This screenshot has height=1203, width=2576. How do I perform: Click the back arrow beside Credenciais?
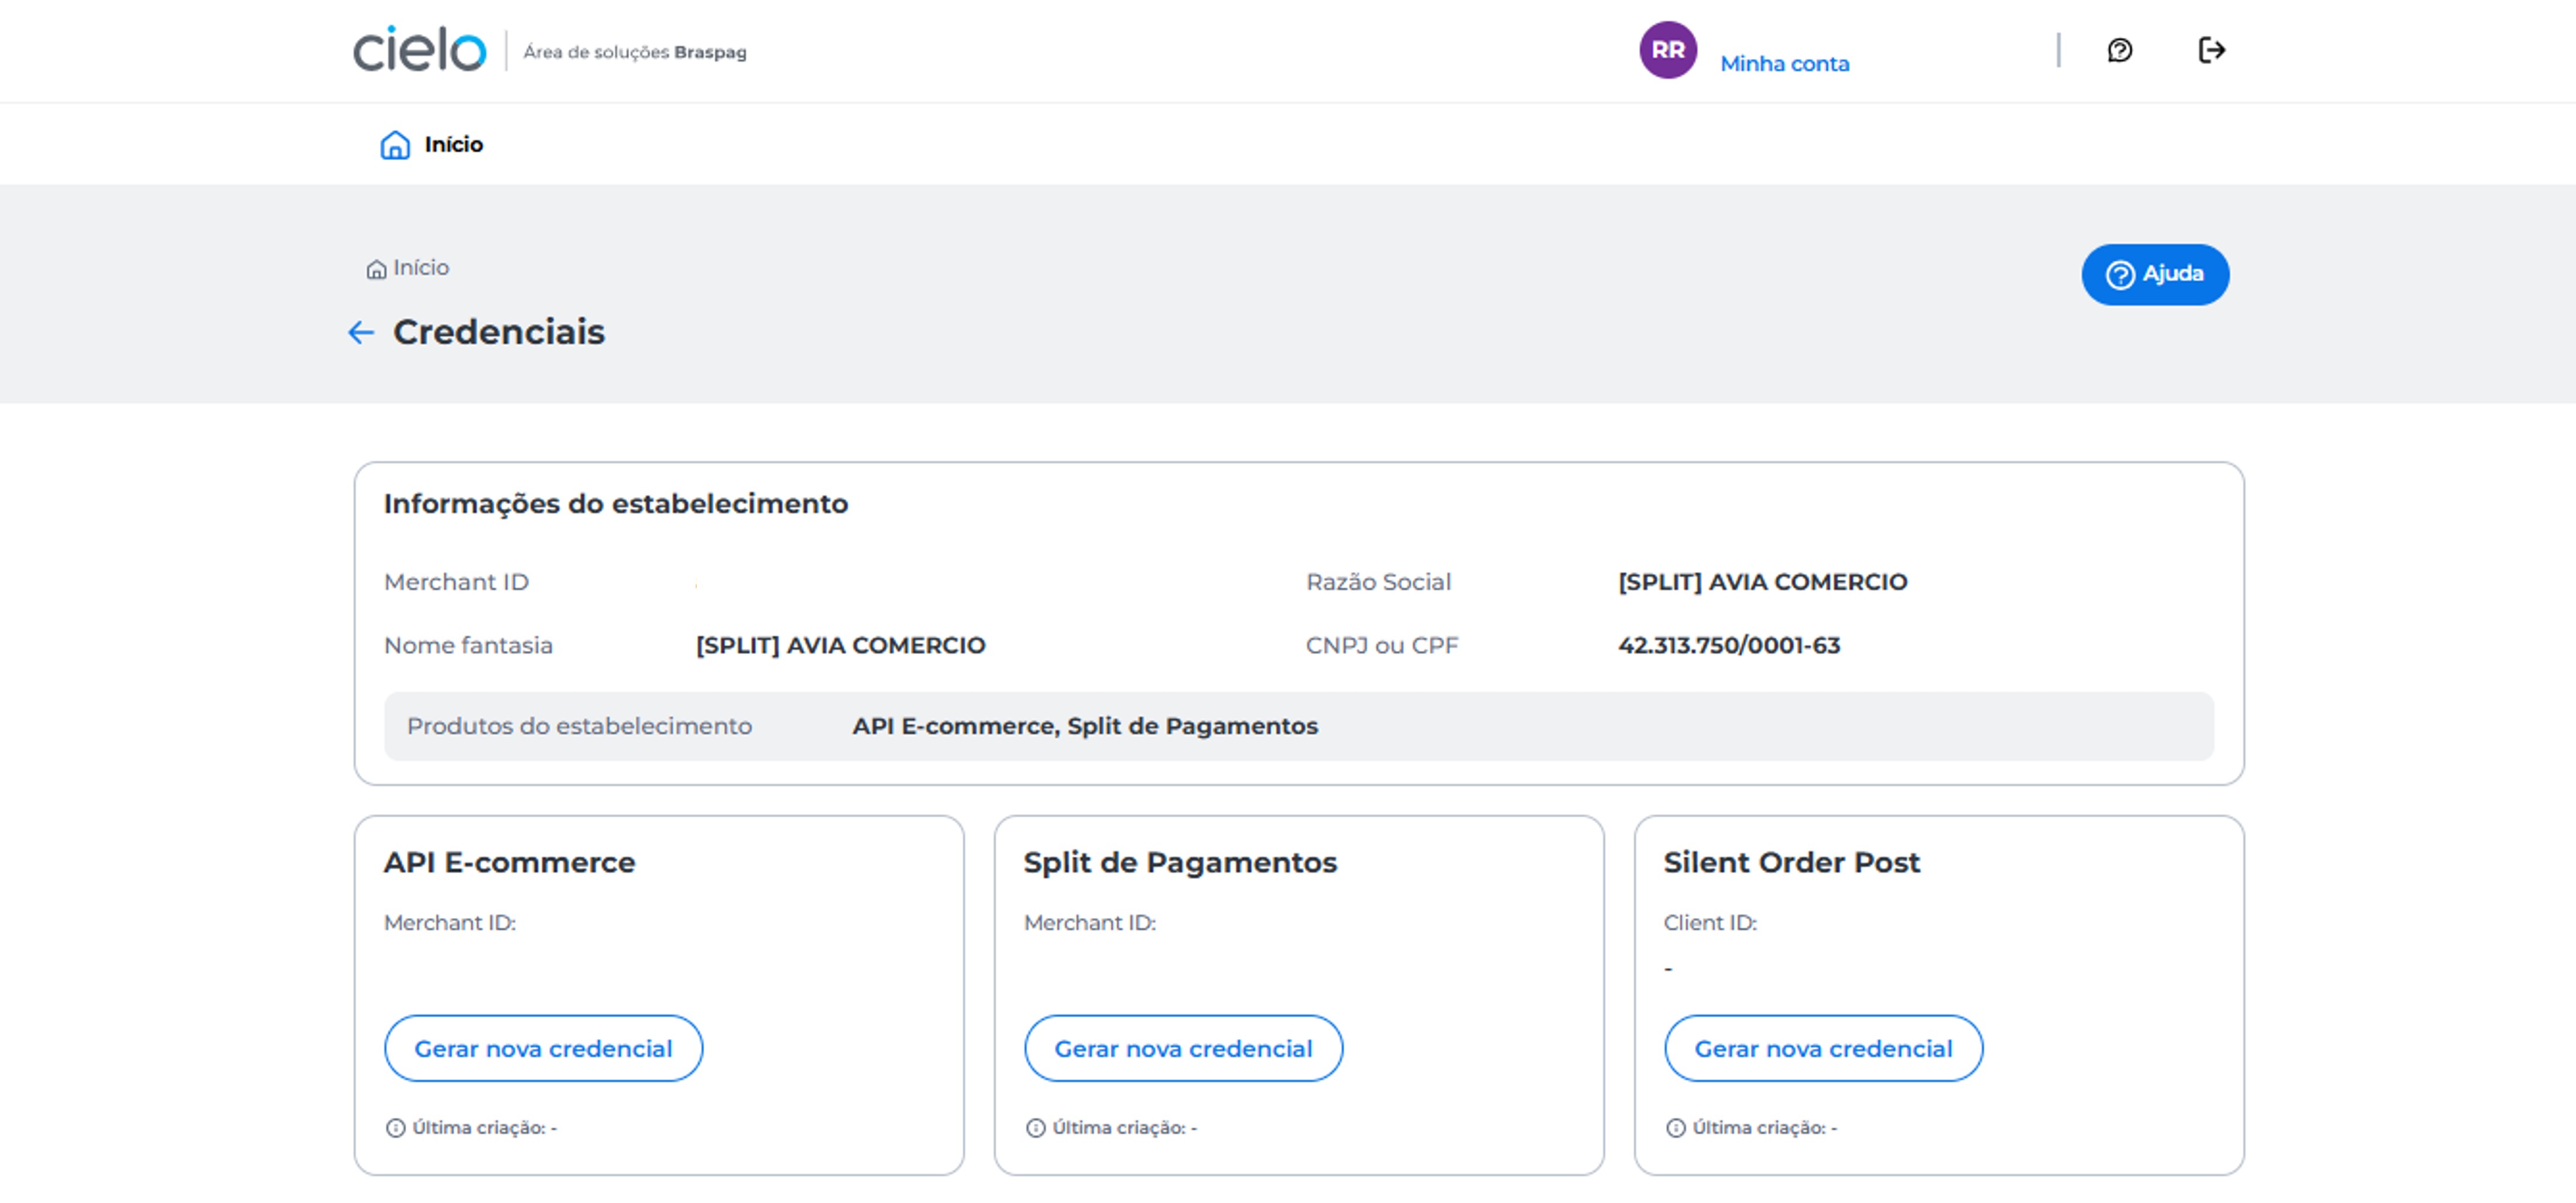point(361,333)
